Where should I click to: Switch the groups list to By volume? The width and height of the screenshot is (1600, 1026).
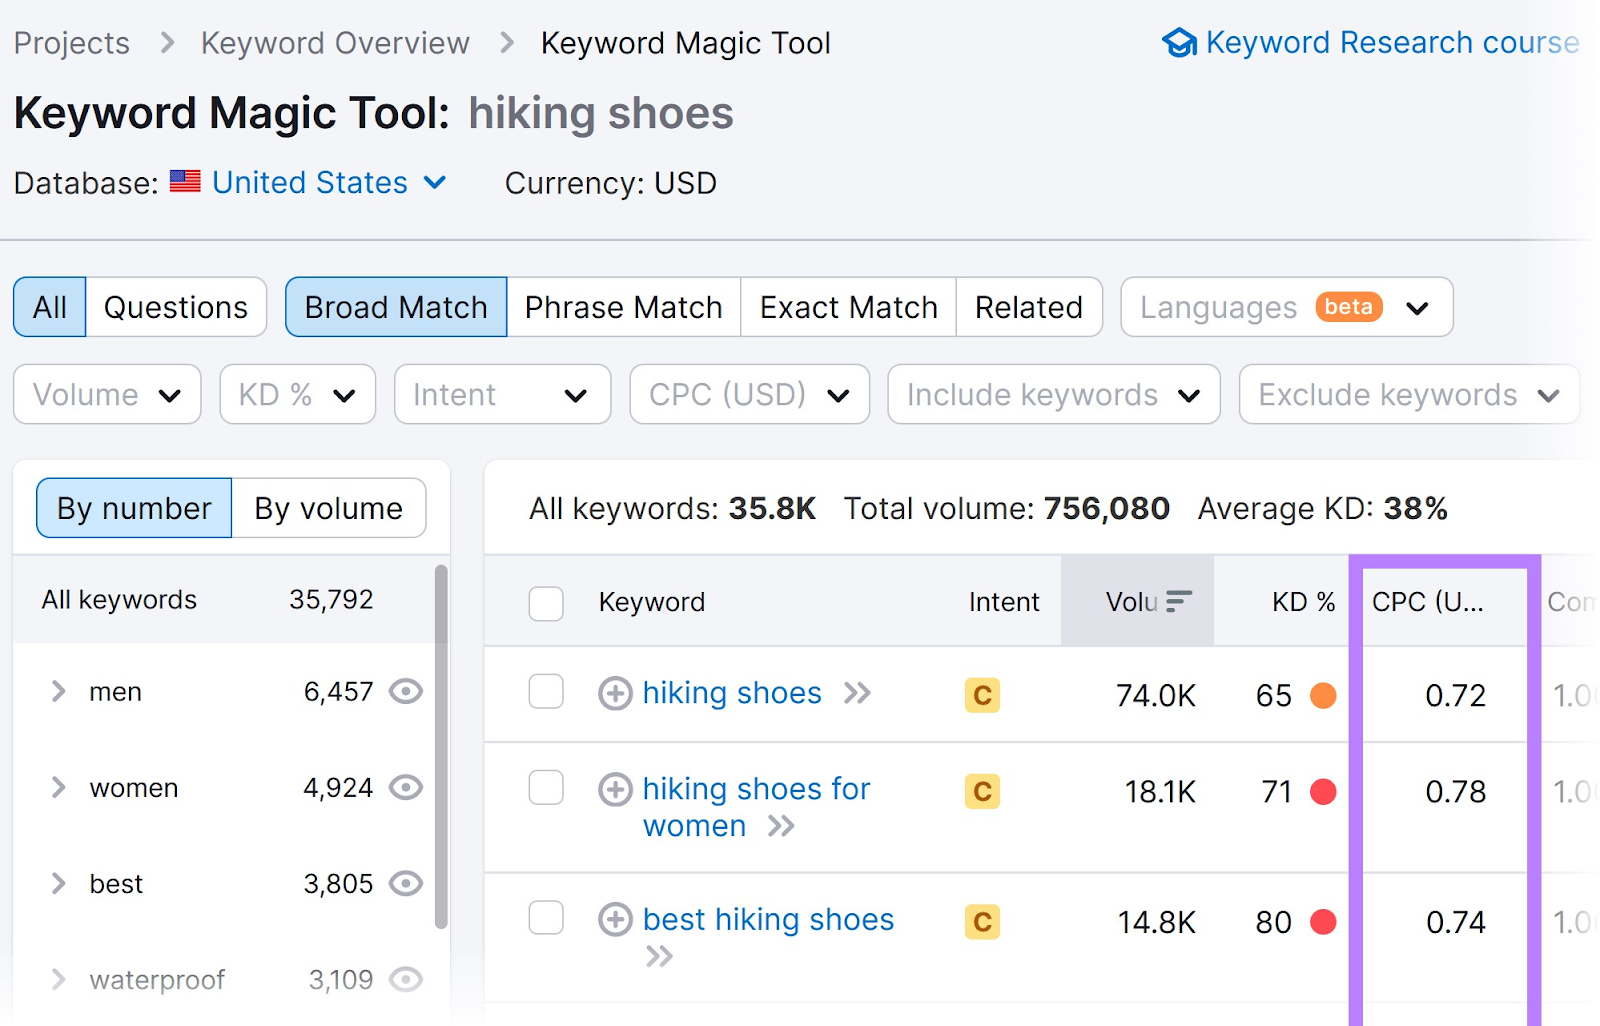tap(328, 508)
